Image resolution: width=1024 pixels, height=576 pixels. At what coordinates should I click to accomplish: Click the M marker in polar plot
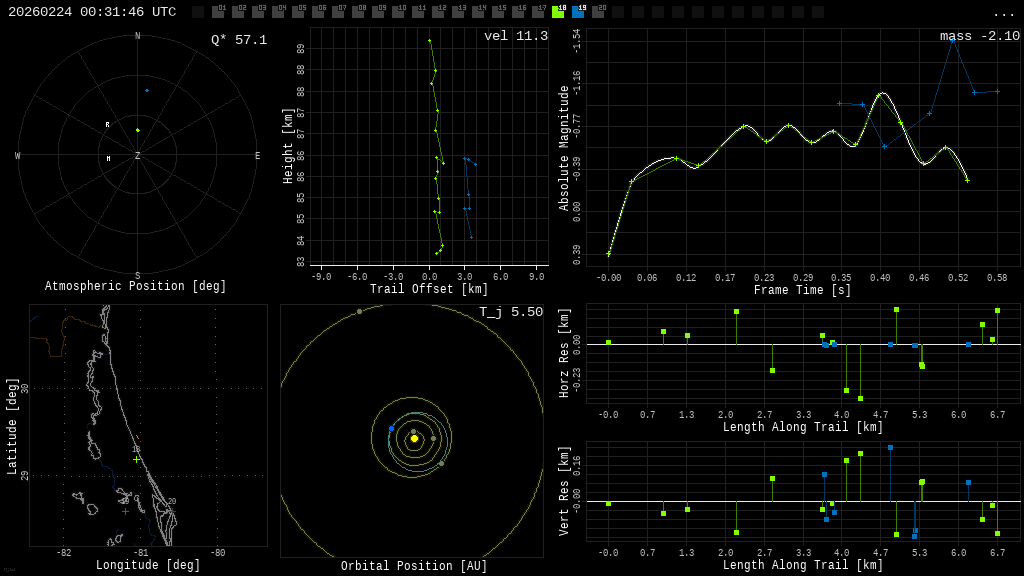[109, 159]
